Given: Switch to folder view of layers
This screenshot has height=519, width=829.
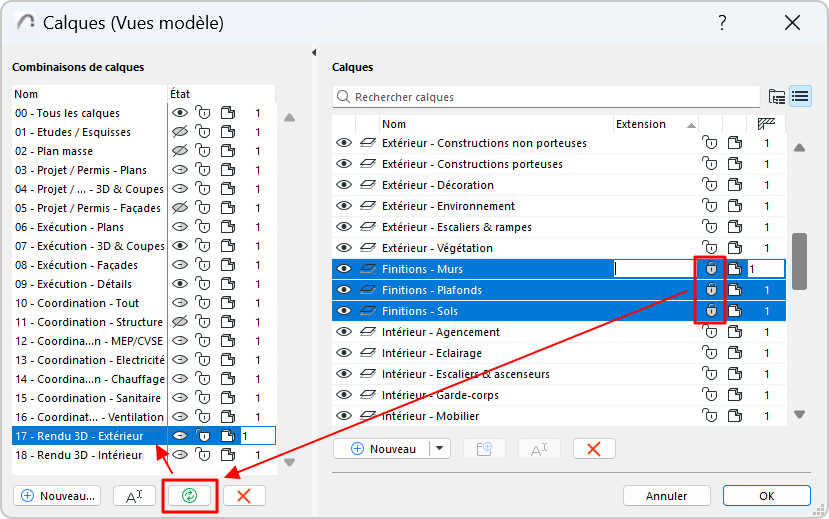Looking at the screenshot, I should click(x=777, y=97).
